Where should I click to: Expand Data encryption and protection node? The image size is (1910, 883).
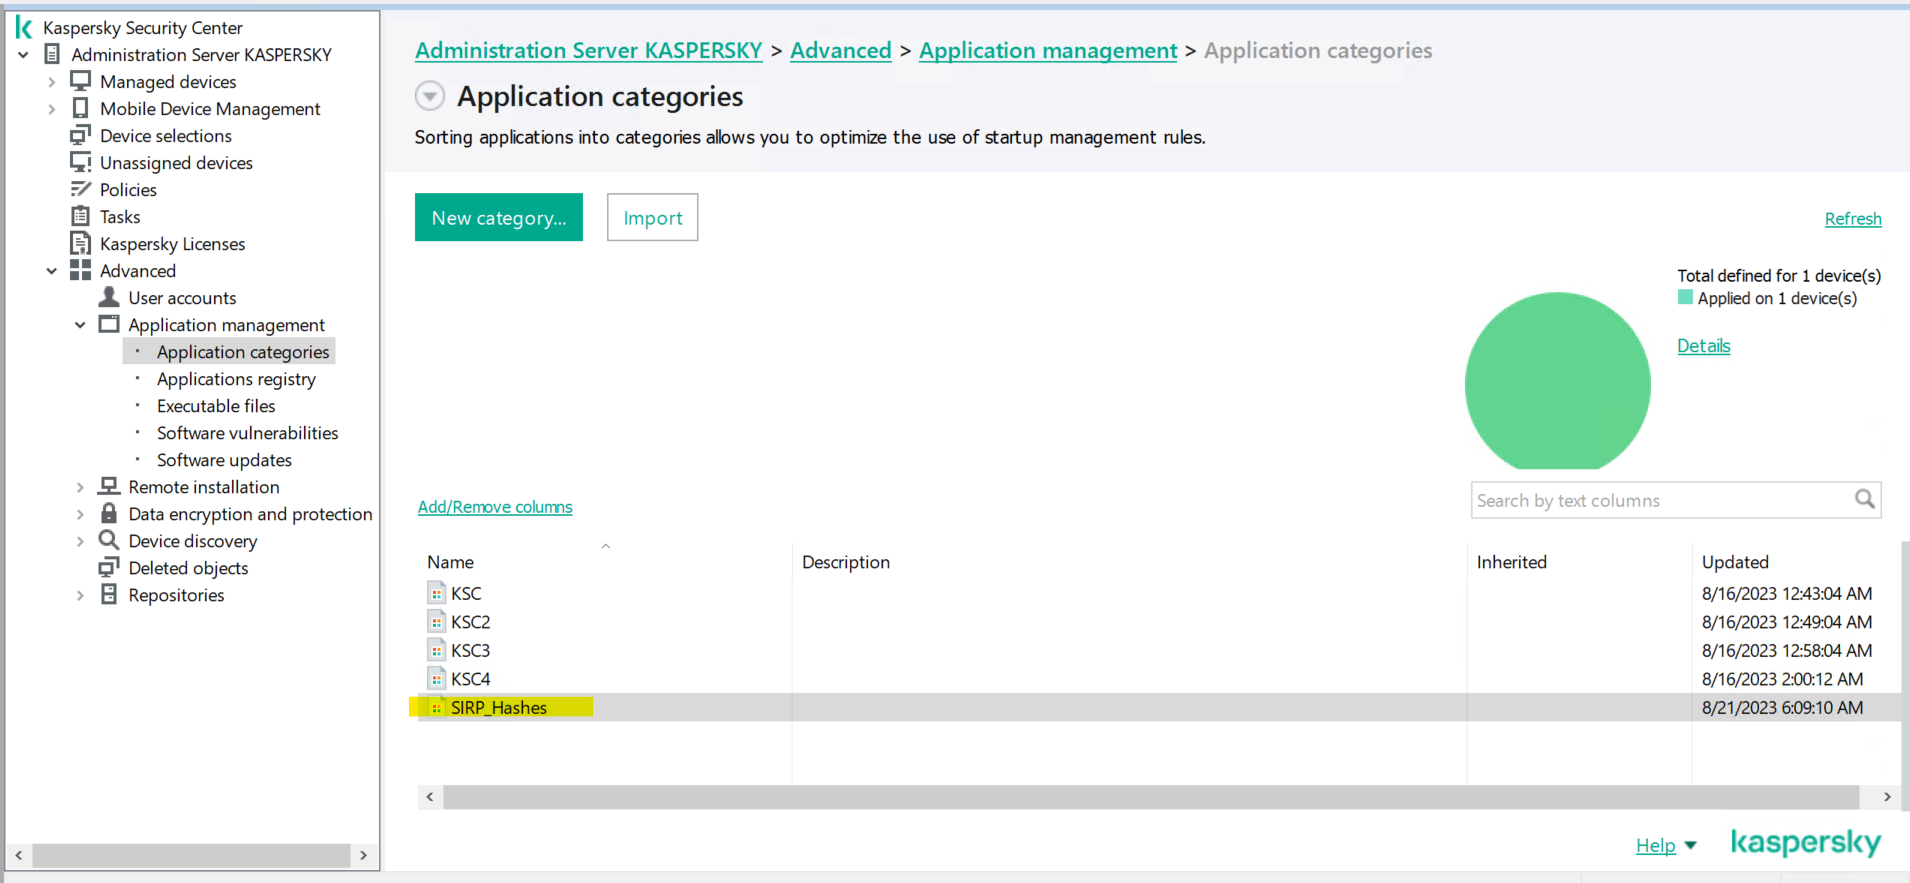[80, 514]
